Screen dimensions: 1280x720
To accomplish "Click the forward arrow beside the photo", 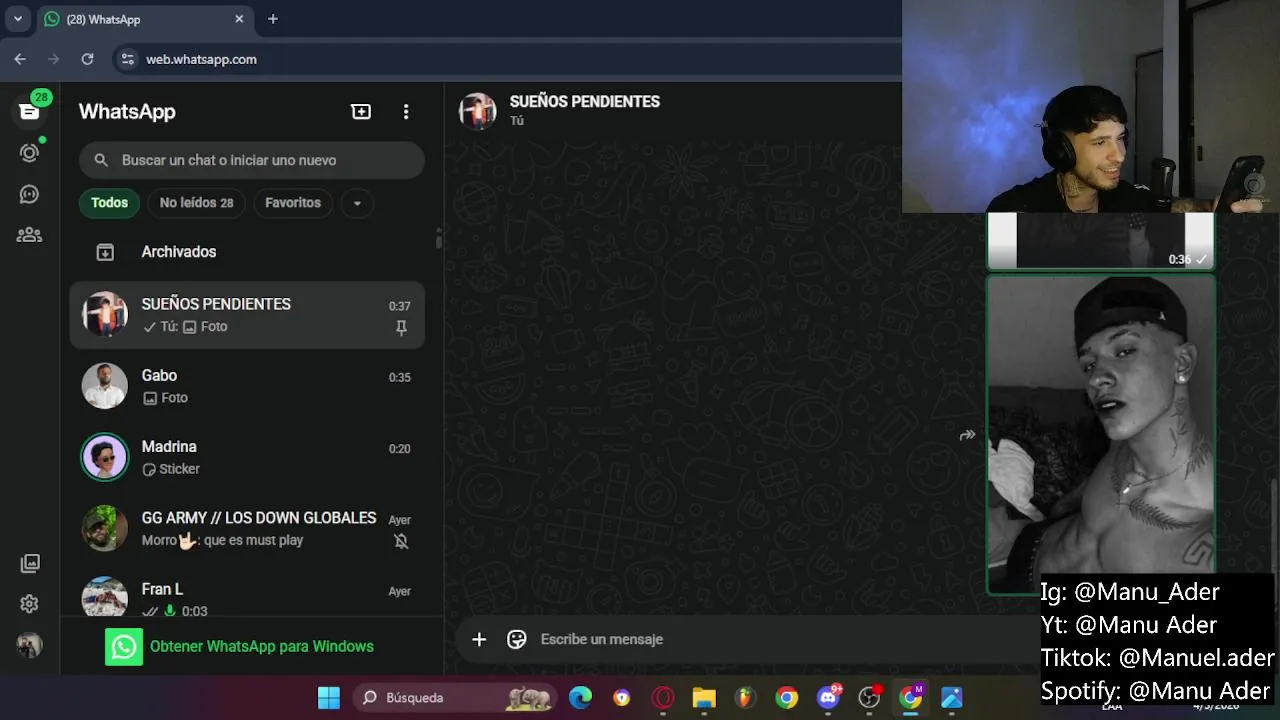I will coord(967,435).
